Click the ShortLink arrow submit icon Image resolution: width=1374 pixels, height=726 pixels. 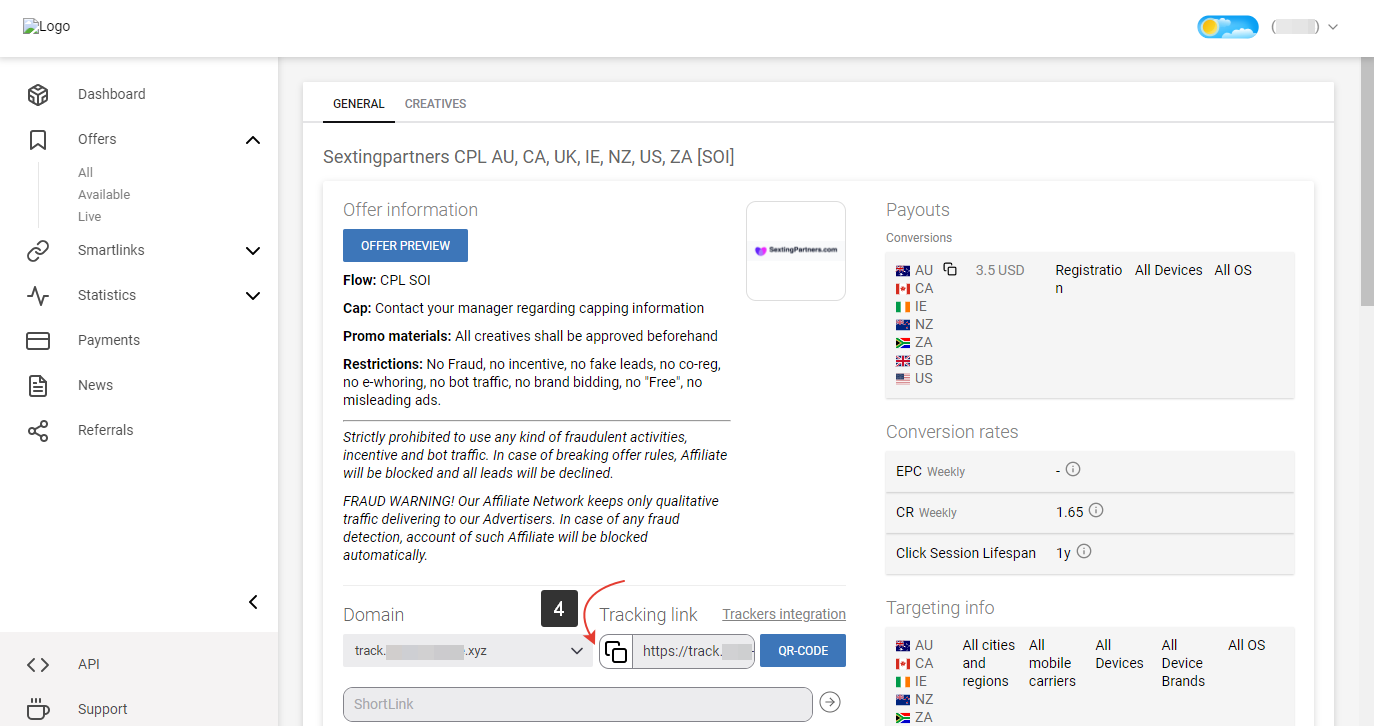[830, 703]
